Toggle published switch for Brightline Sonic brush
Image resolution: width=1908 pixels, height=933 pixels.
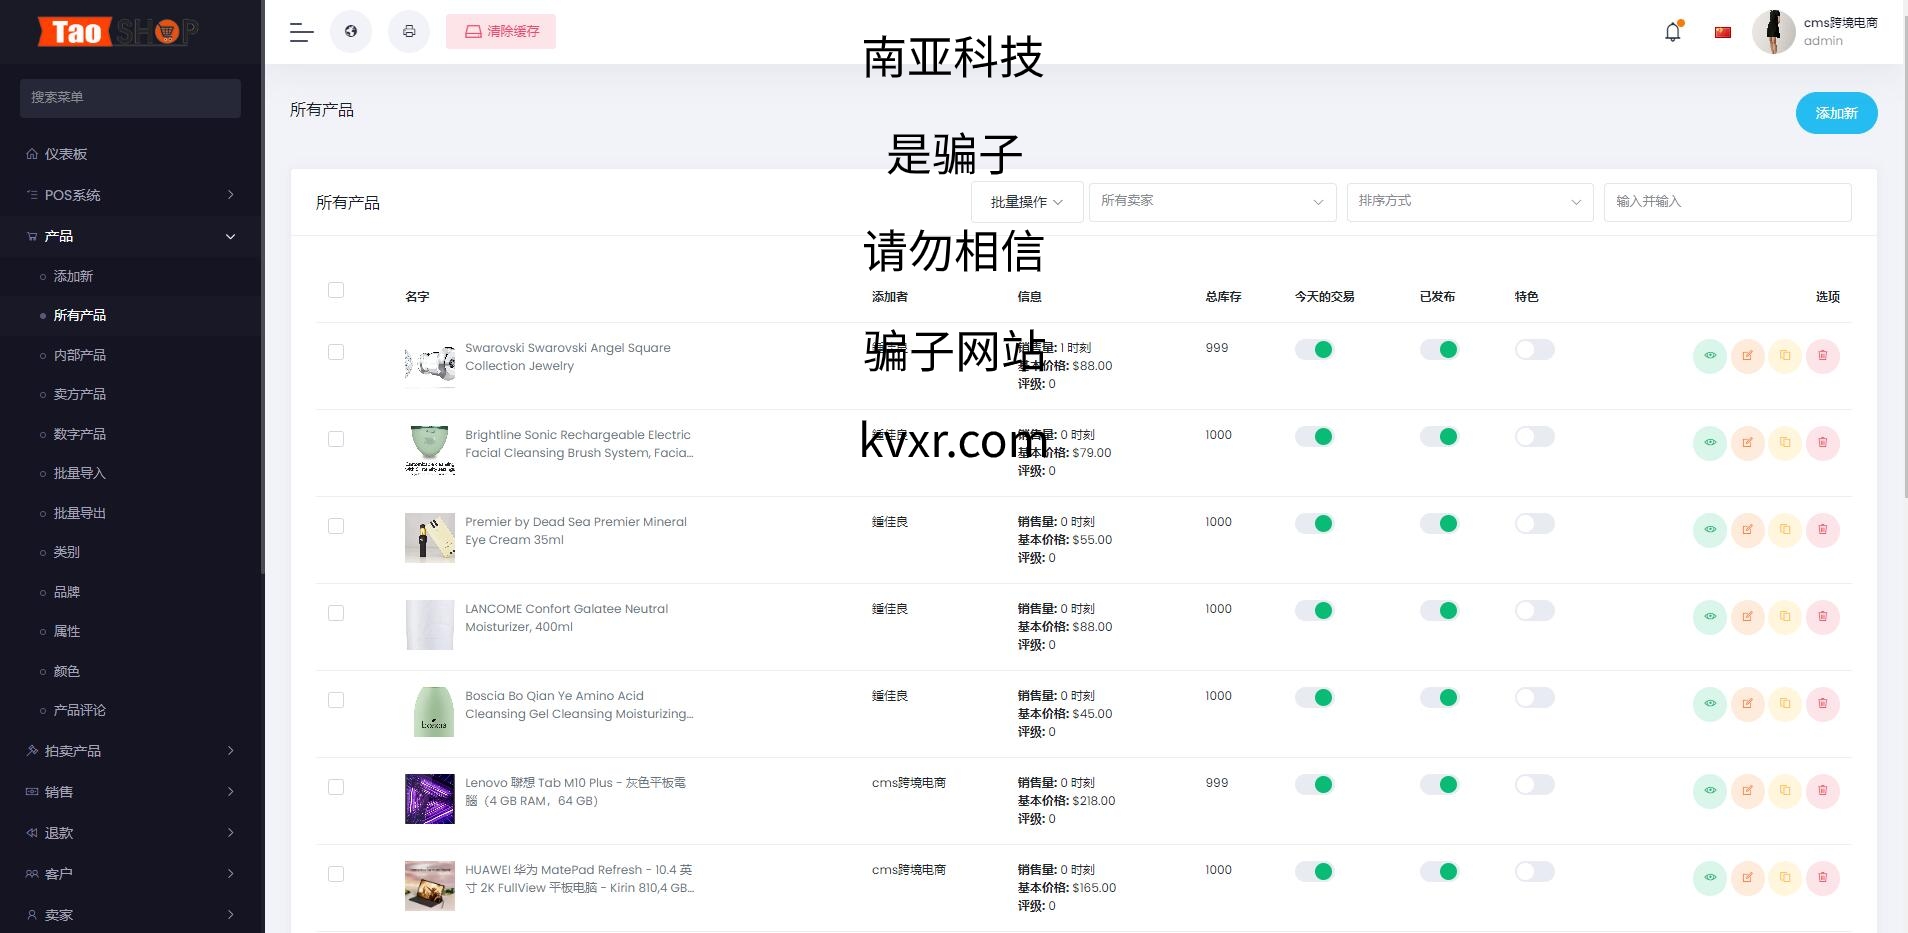coord(1439,436)
